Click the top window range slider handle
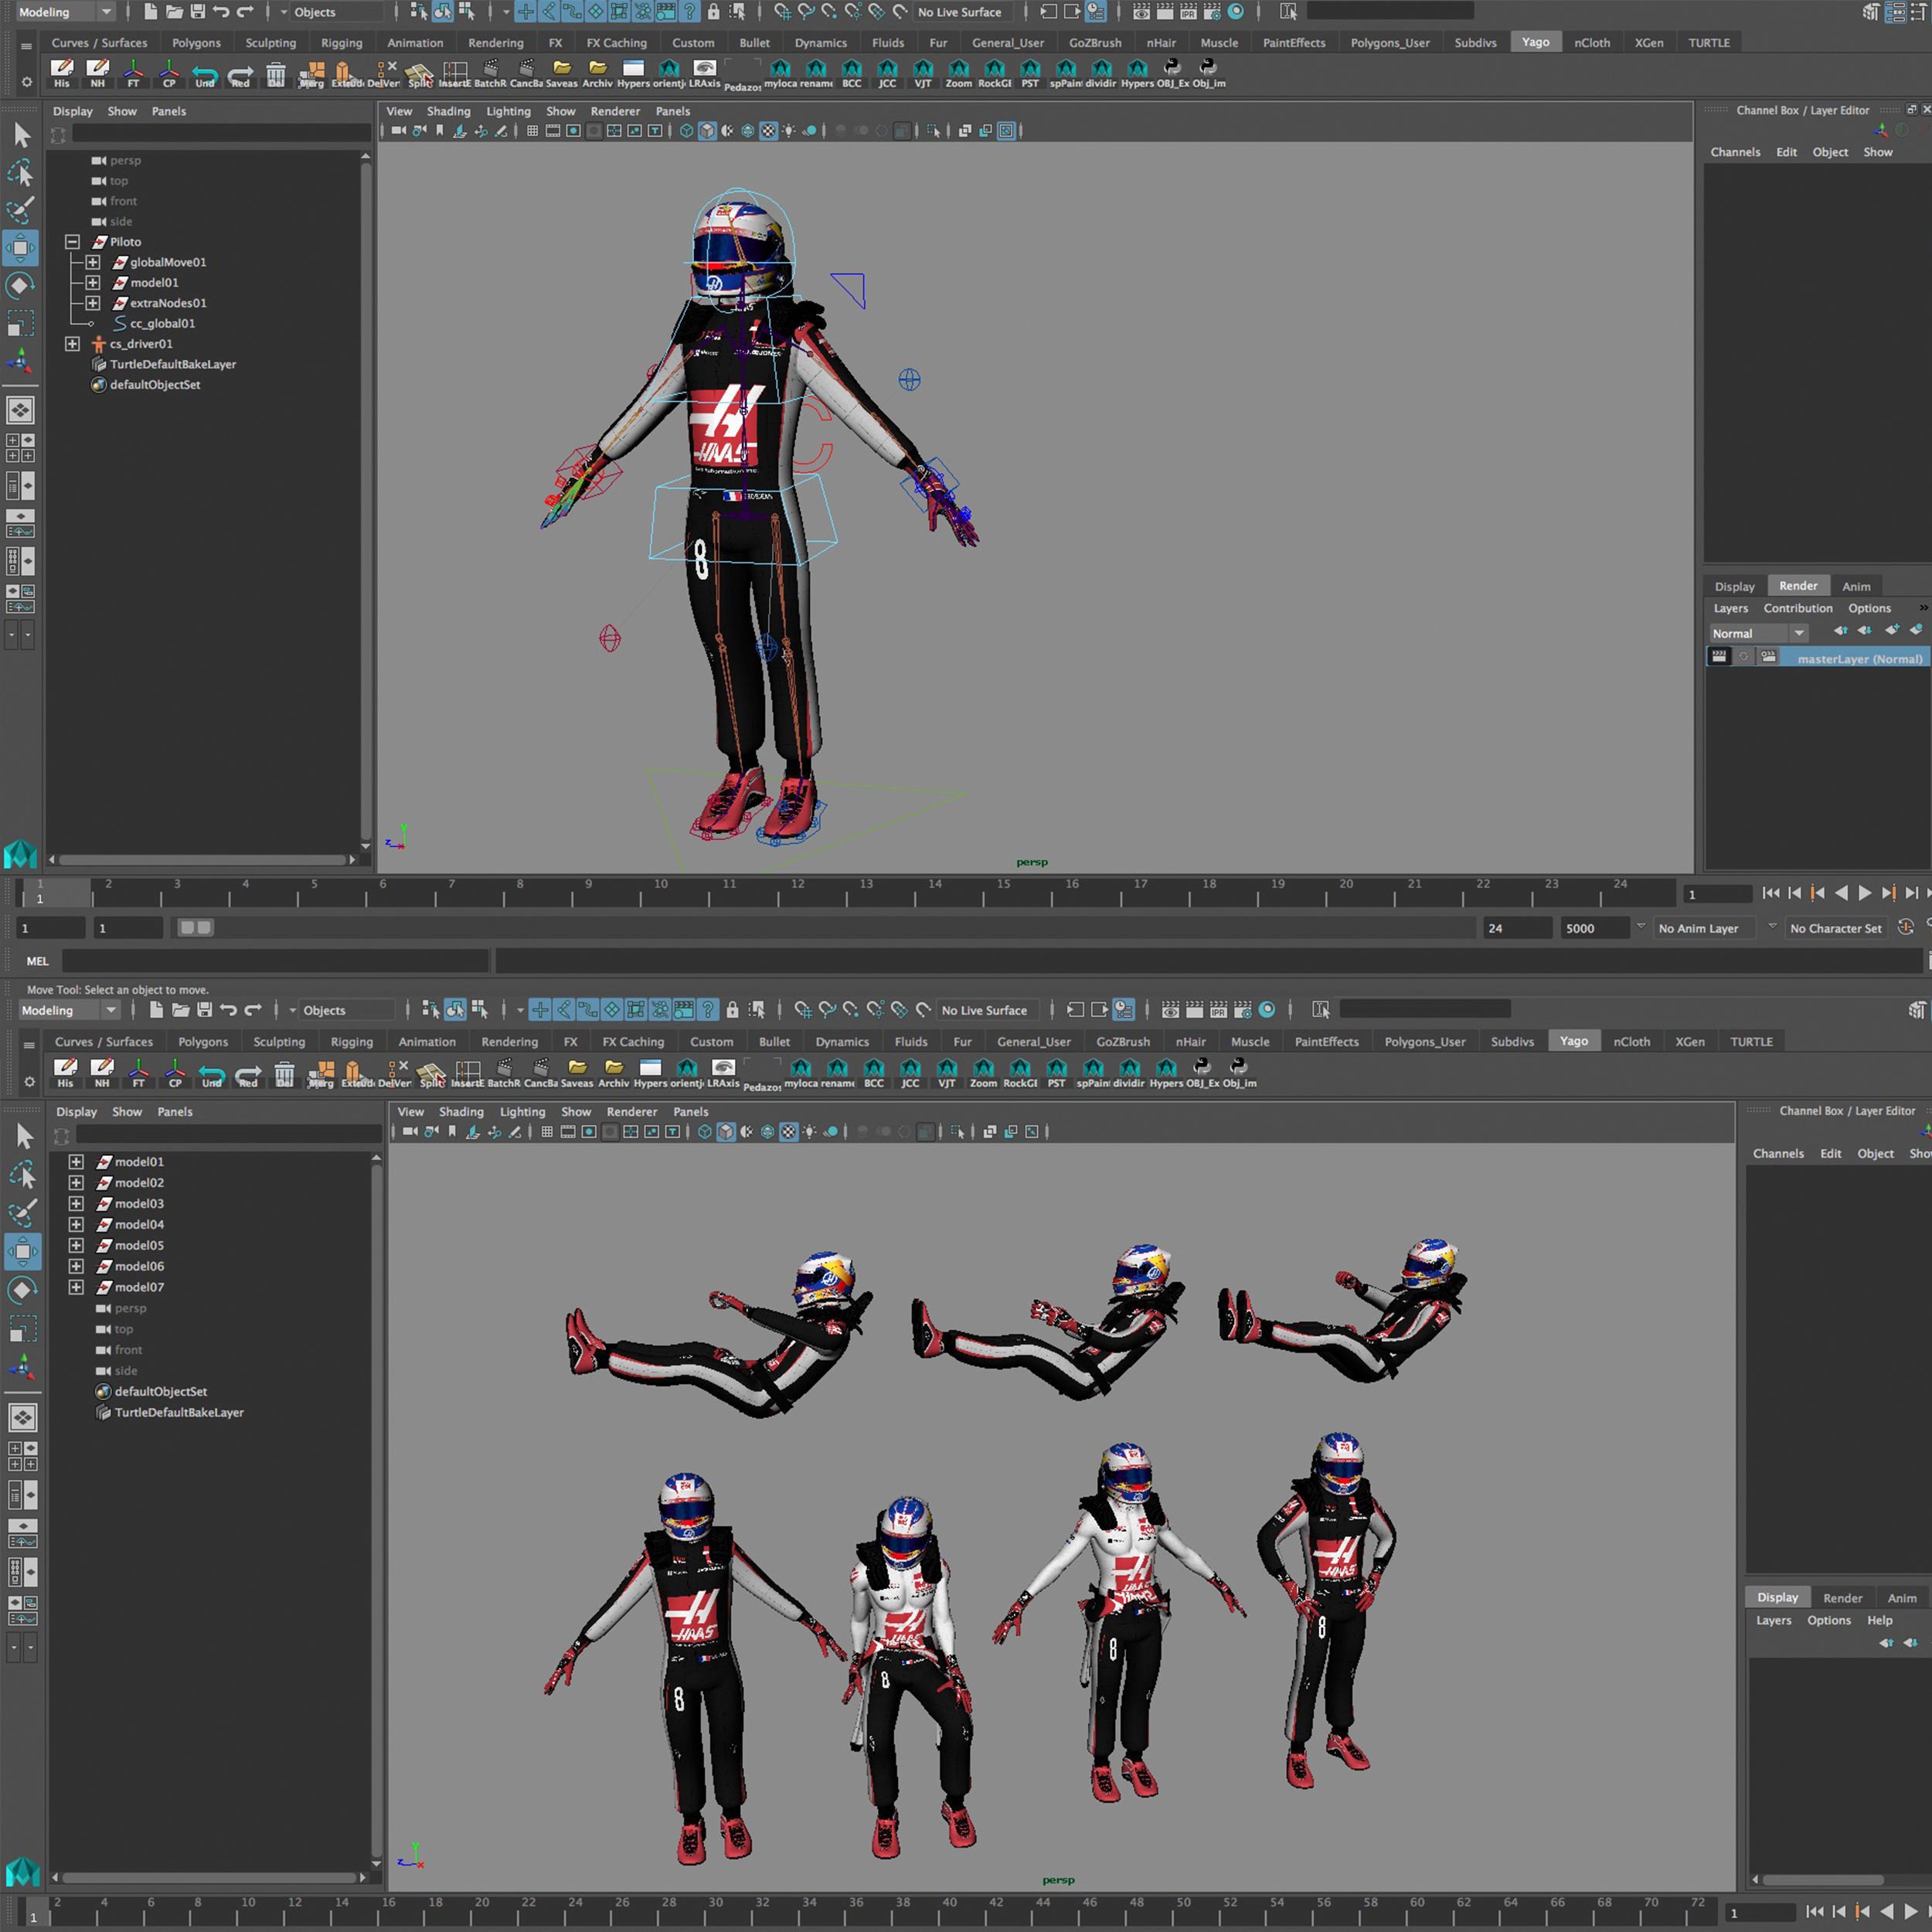 click(x=195, y=927)
